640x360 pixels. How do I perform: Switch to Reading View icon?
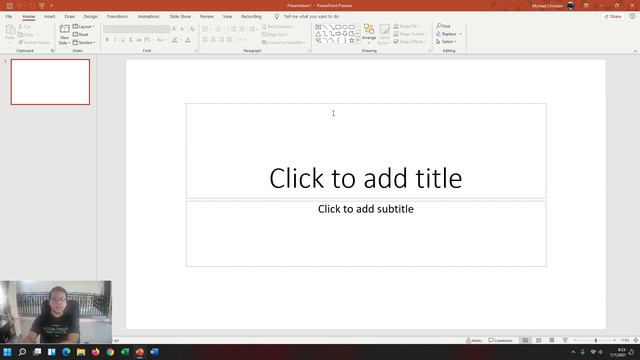[552, 340]
